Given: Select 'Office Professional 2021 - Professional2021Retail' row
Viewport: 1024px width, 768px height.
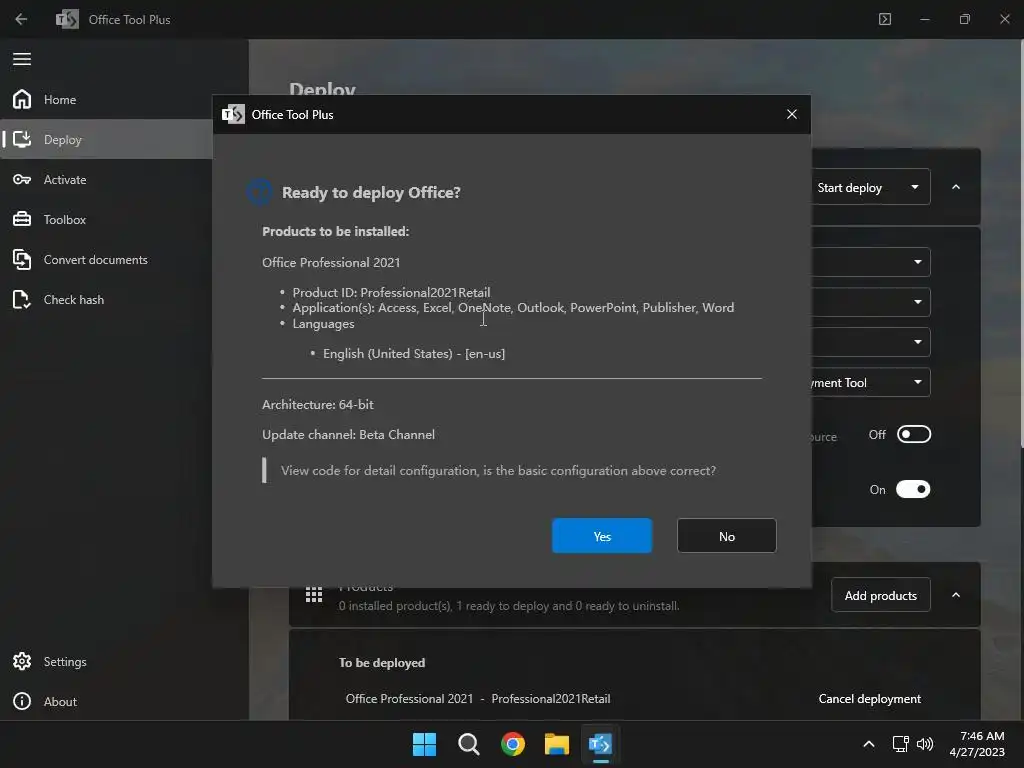Looking at the screenshot, I should 478,699.
